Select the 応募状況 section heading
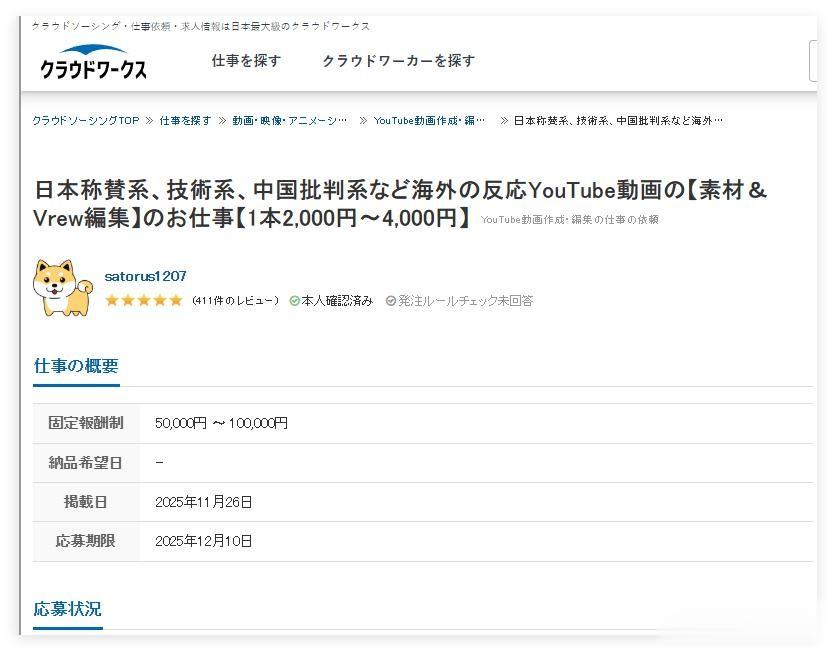833x651 pixels. (67, 609)
